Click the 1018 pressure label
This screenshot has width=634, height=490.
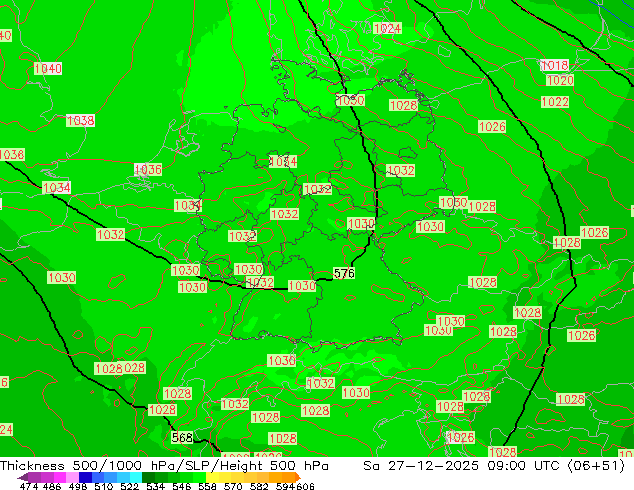(555, 65)
